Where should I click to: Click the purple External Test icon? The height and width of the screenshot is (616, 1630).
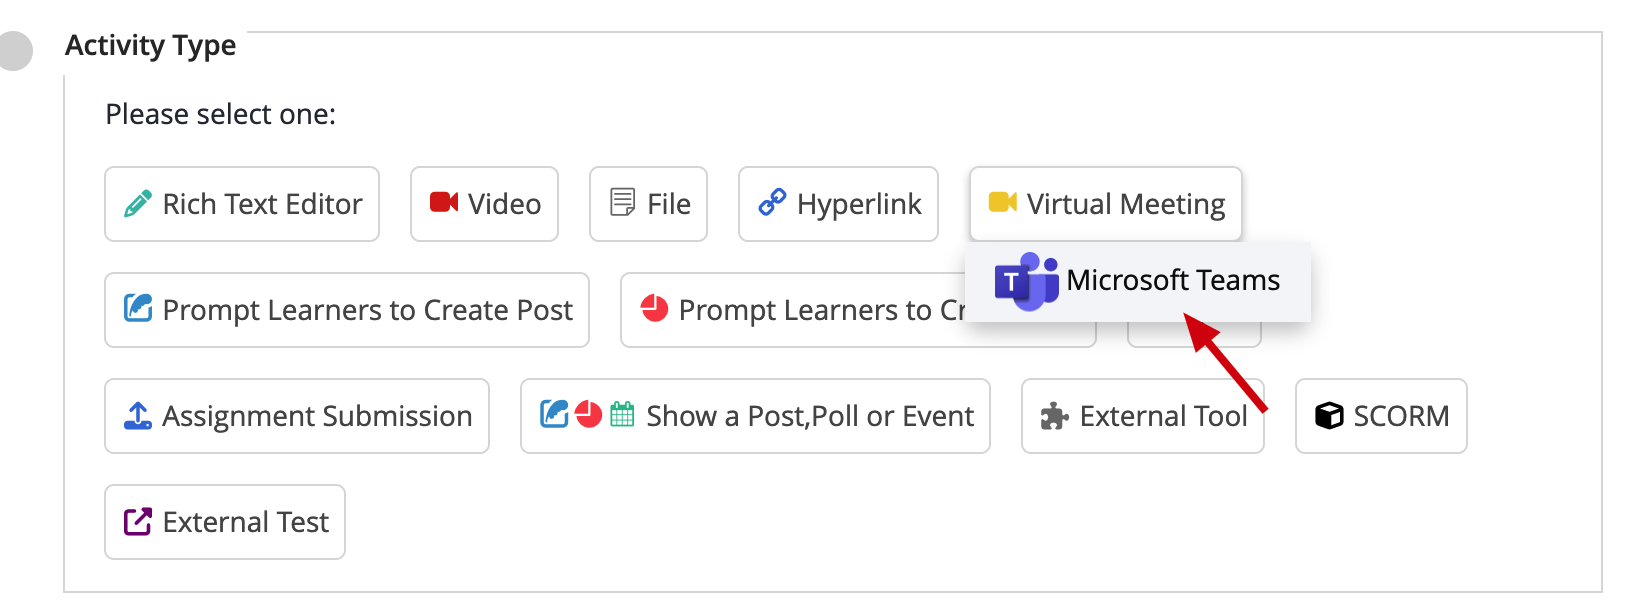(x=138, y=522)
